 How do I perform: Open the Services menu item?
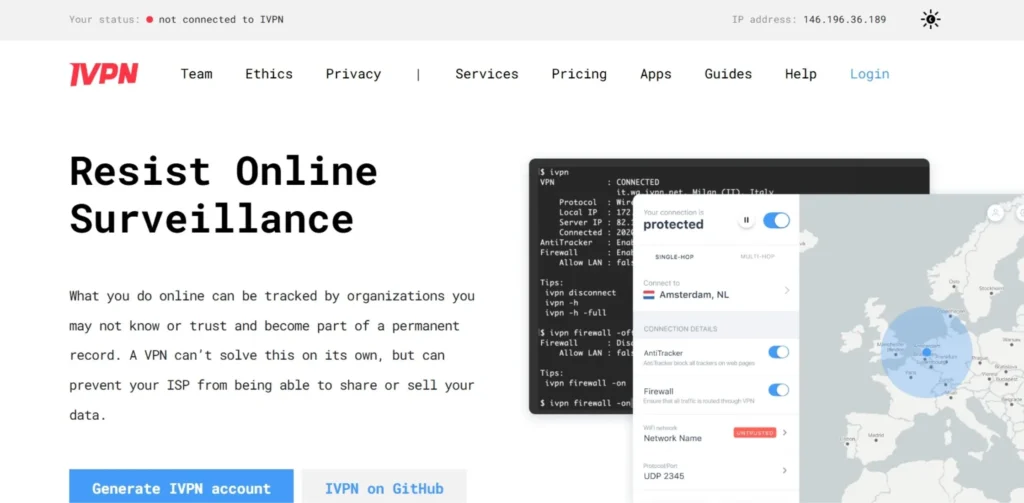click(x=487, y=74)
